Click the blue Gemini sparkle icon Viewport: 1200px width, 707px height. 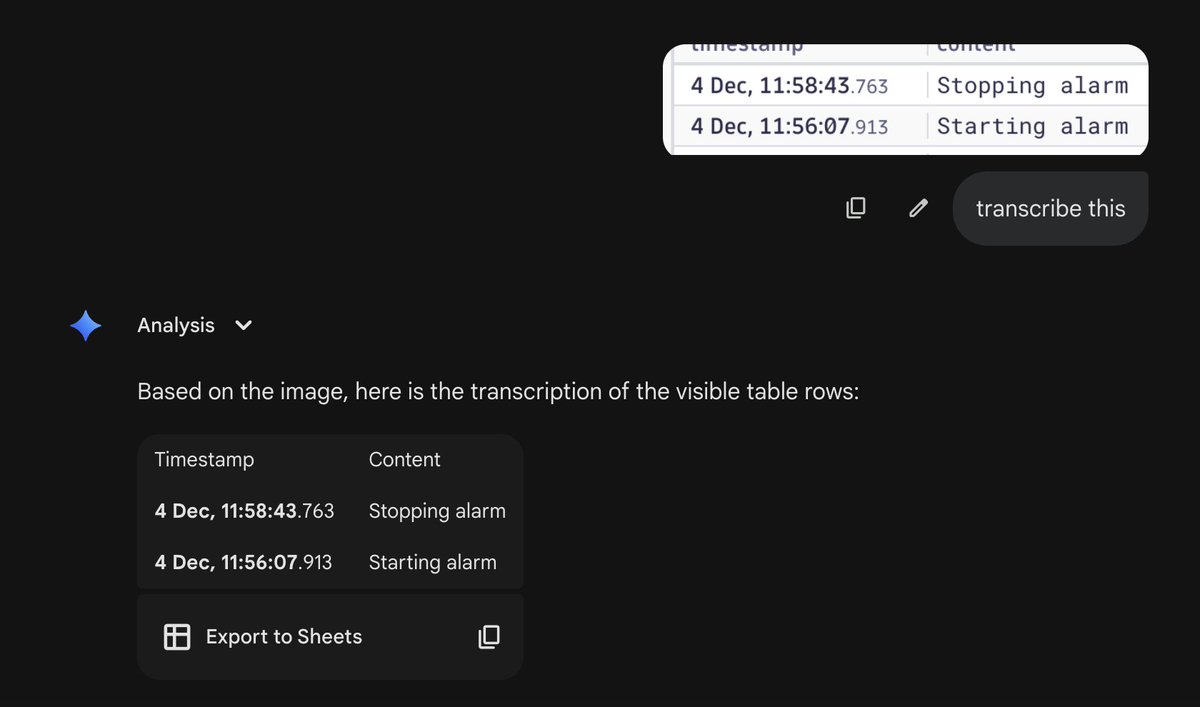tap(86, 326)
